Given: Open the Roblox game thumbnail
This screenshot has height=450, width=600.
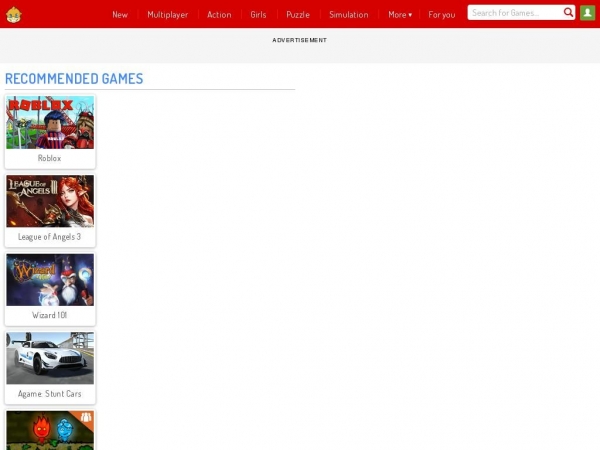Looking at the screenshot, I should pos(50,122).
